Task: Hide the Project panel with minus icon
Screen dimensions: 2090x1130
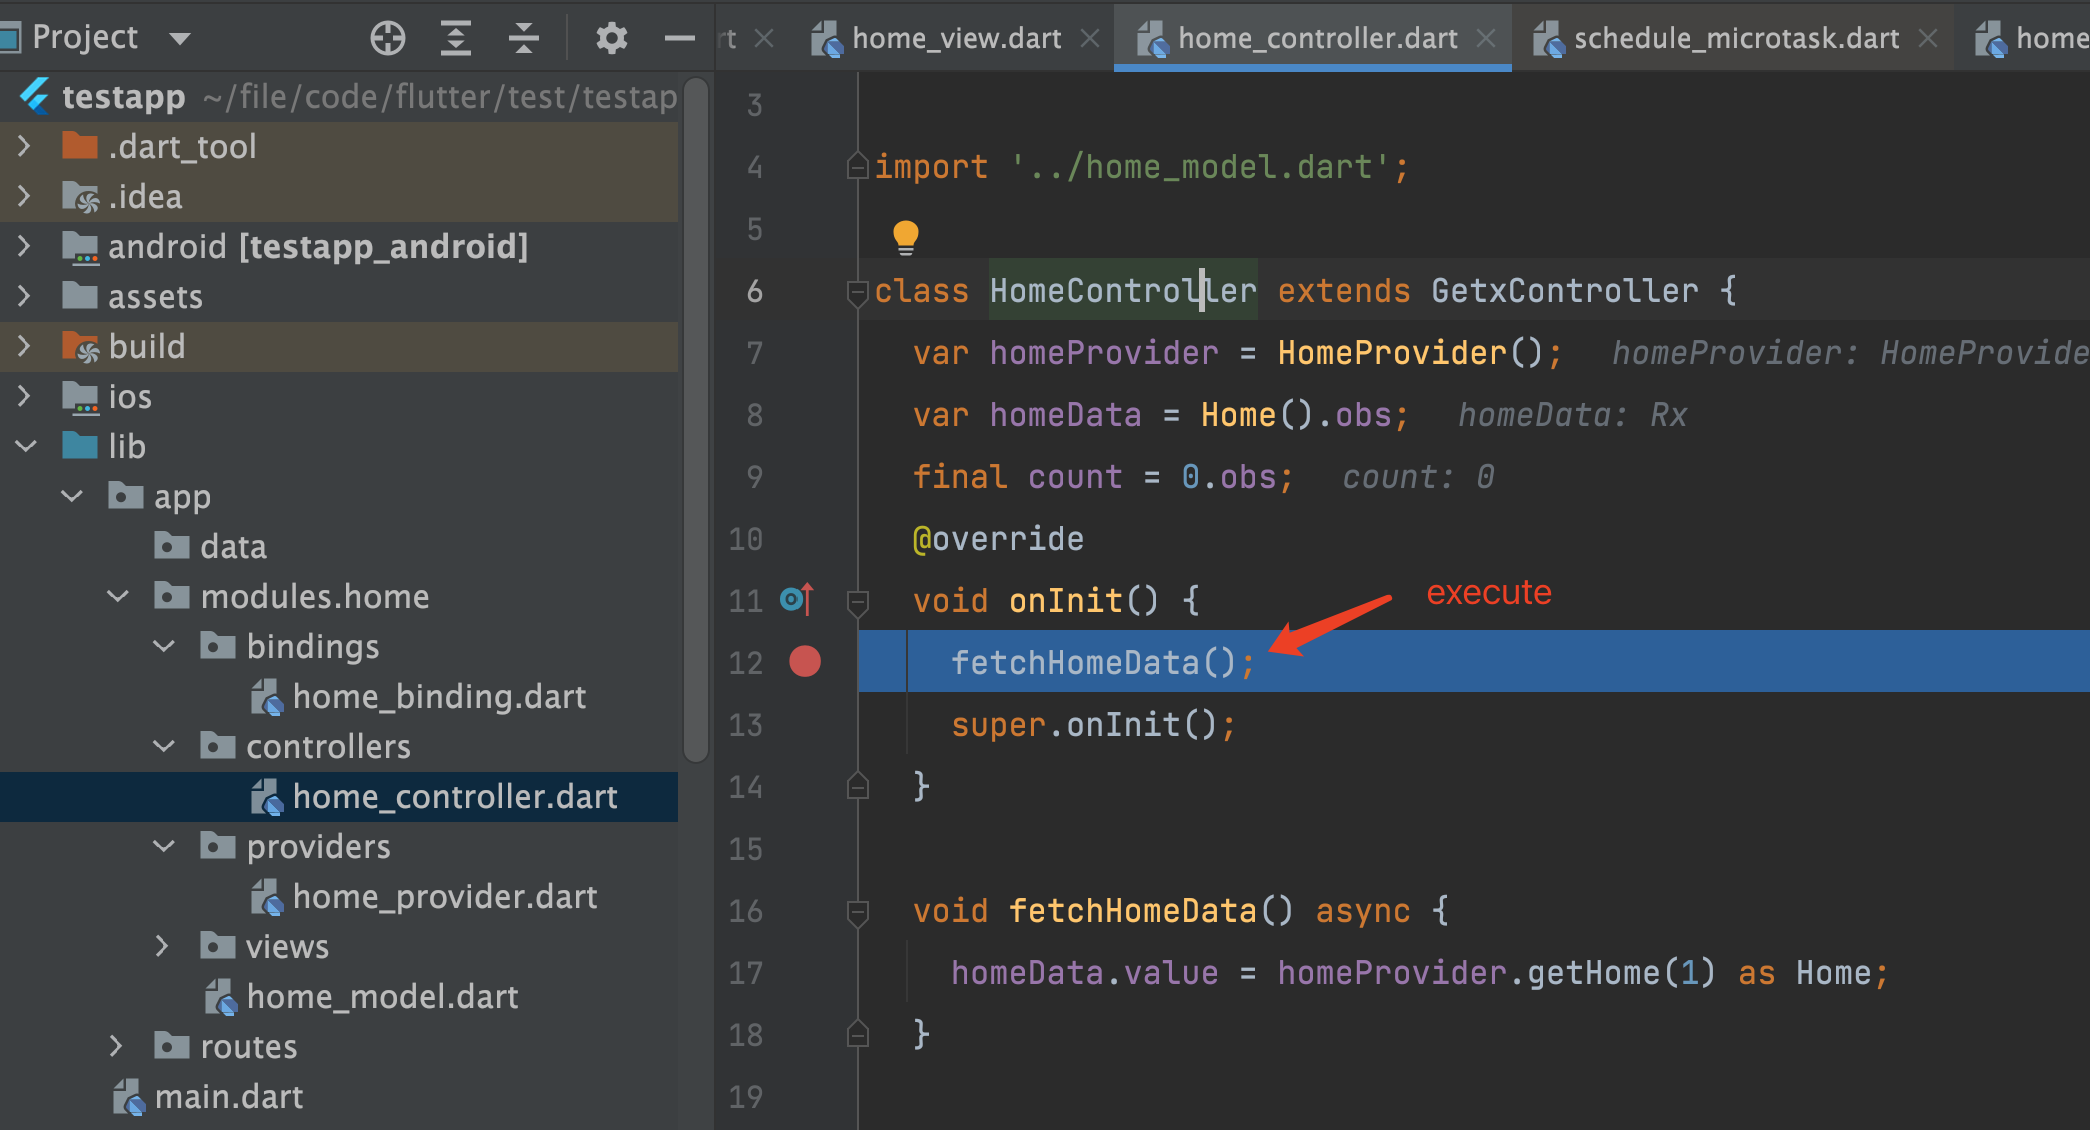Action: tap(679, 38)
